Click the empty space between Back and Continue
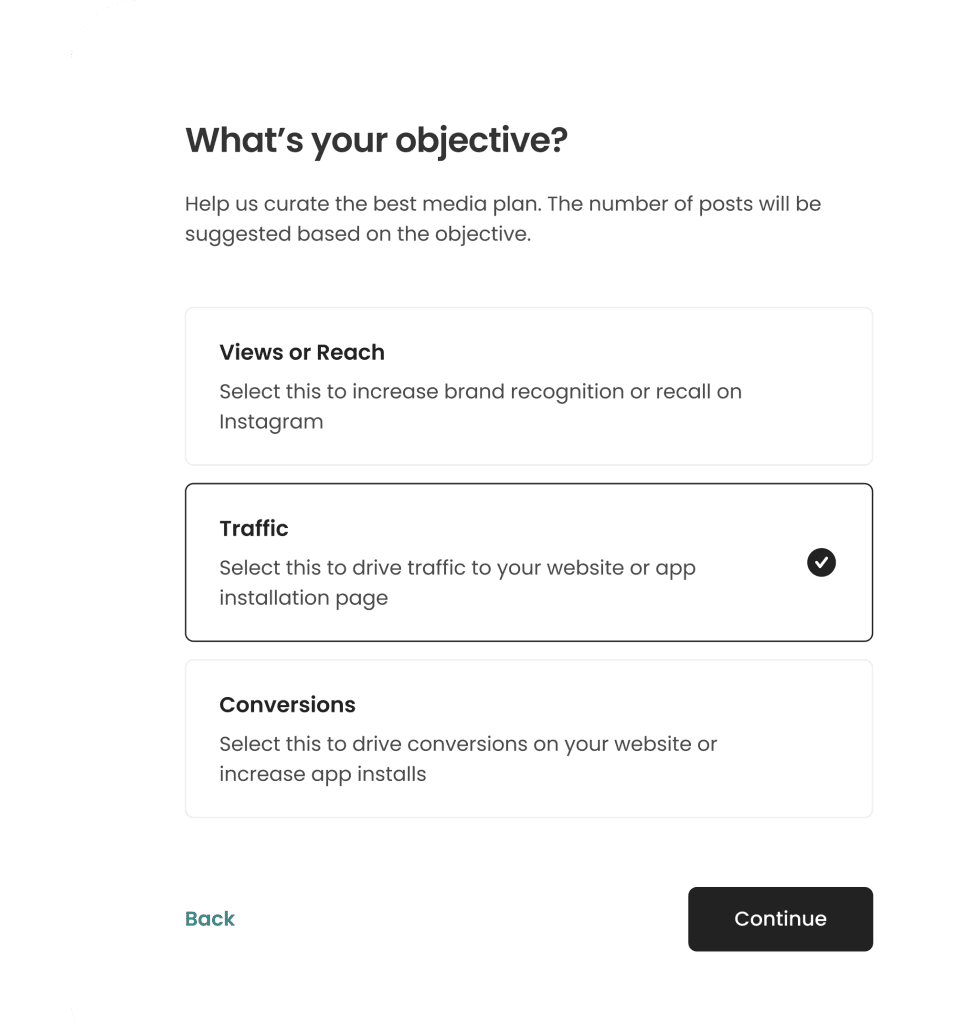 pyautogui.click(x=460, y=919)
